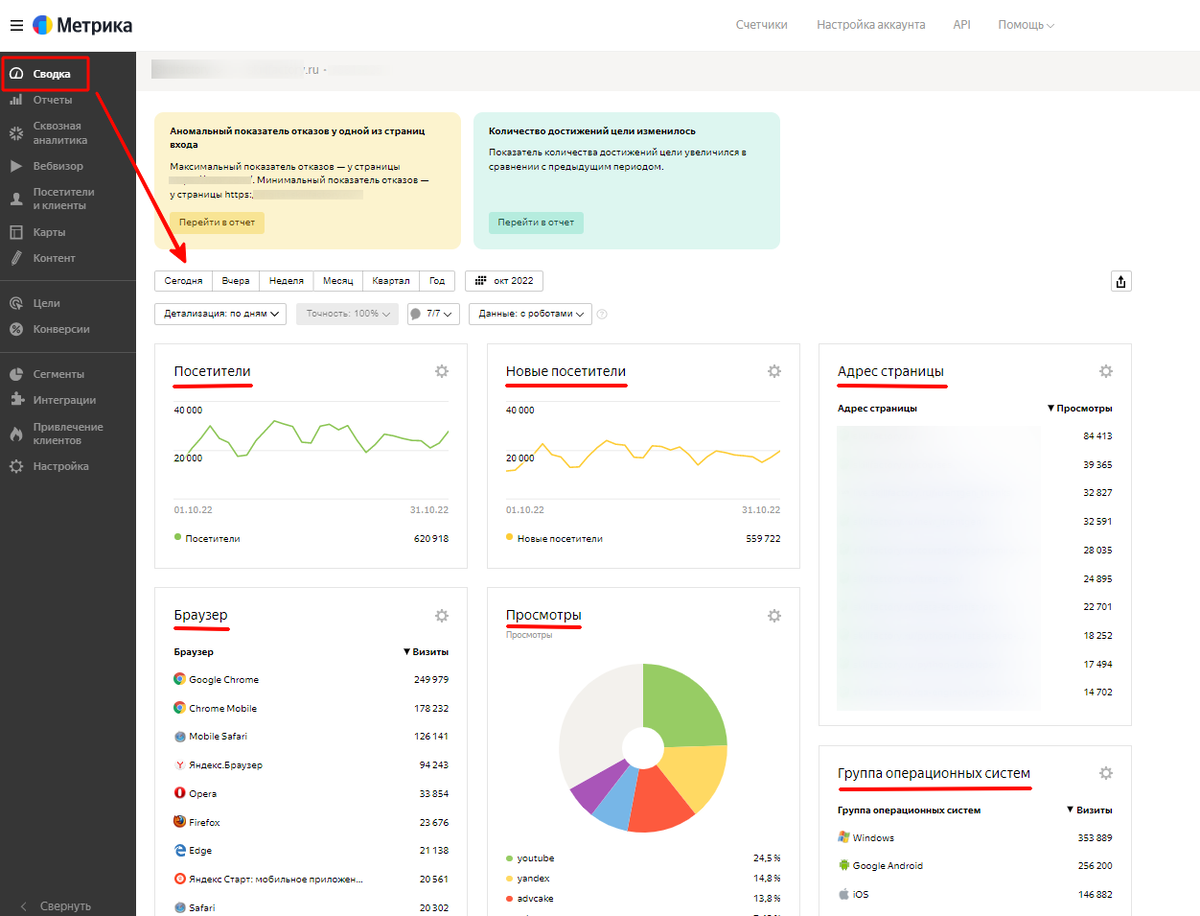Image resolution: width=1200 pixels, height=916 pixels.
Task: Click the Google Android row
Action: coord(975,866)
